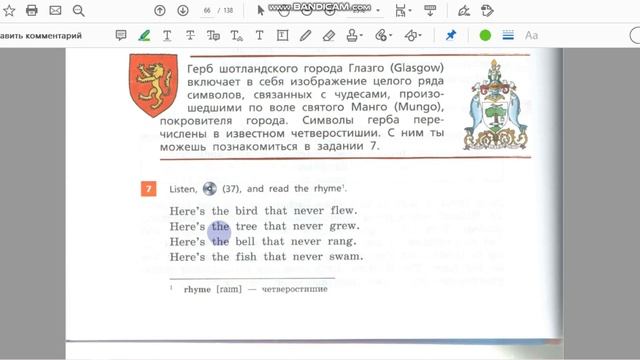Viewport: 640px width, 360px height.
Task: Send file by email envelope icon
Action: (55, 11)
